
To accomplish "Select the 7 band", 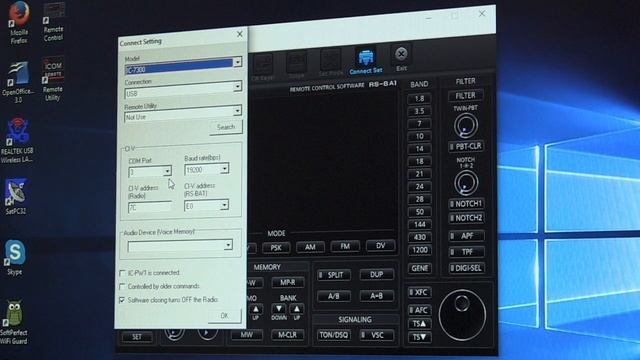I will (x=419, y=124).
